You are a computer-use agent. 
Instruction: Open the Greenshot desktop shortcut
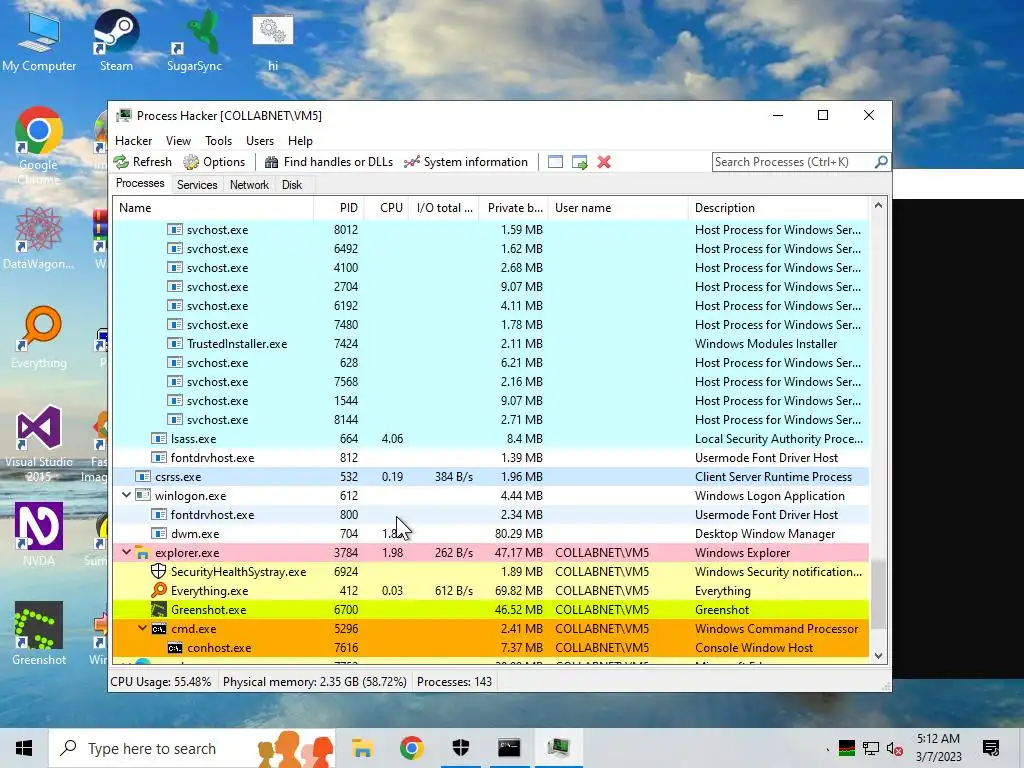39,633
